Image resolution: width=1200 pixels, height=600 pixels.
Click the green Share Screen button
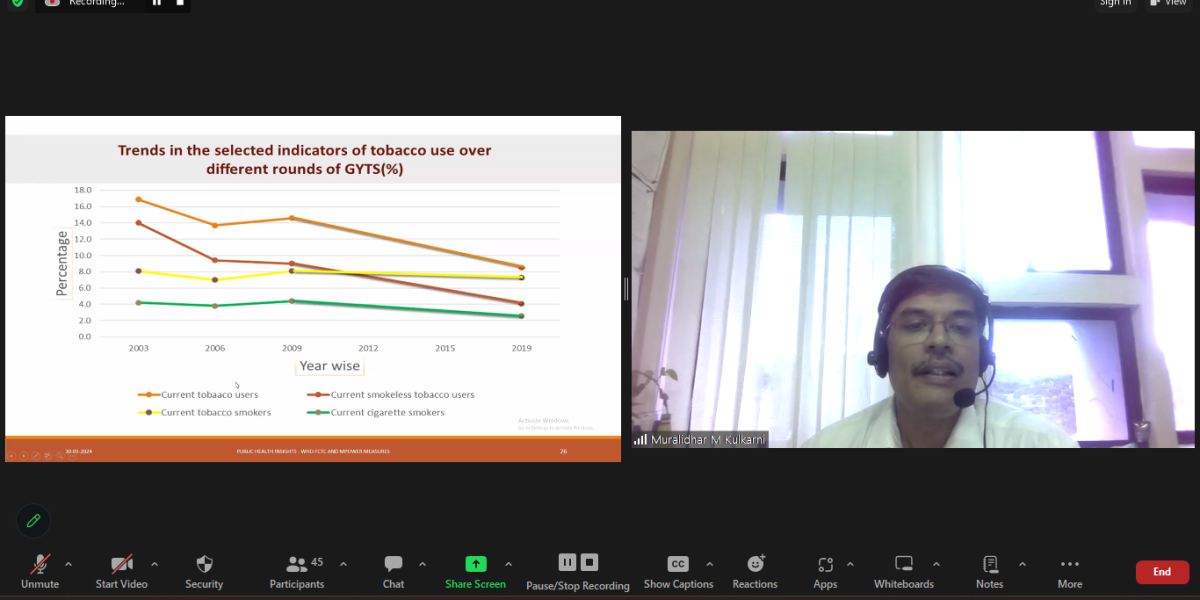click(476, 572)
